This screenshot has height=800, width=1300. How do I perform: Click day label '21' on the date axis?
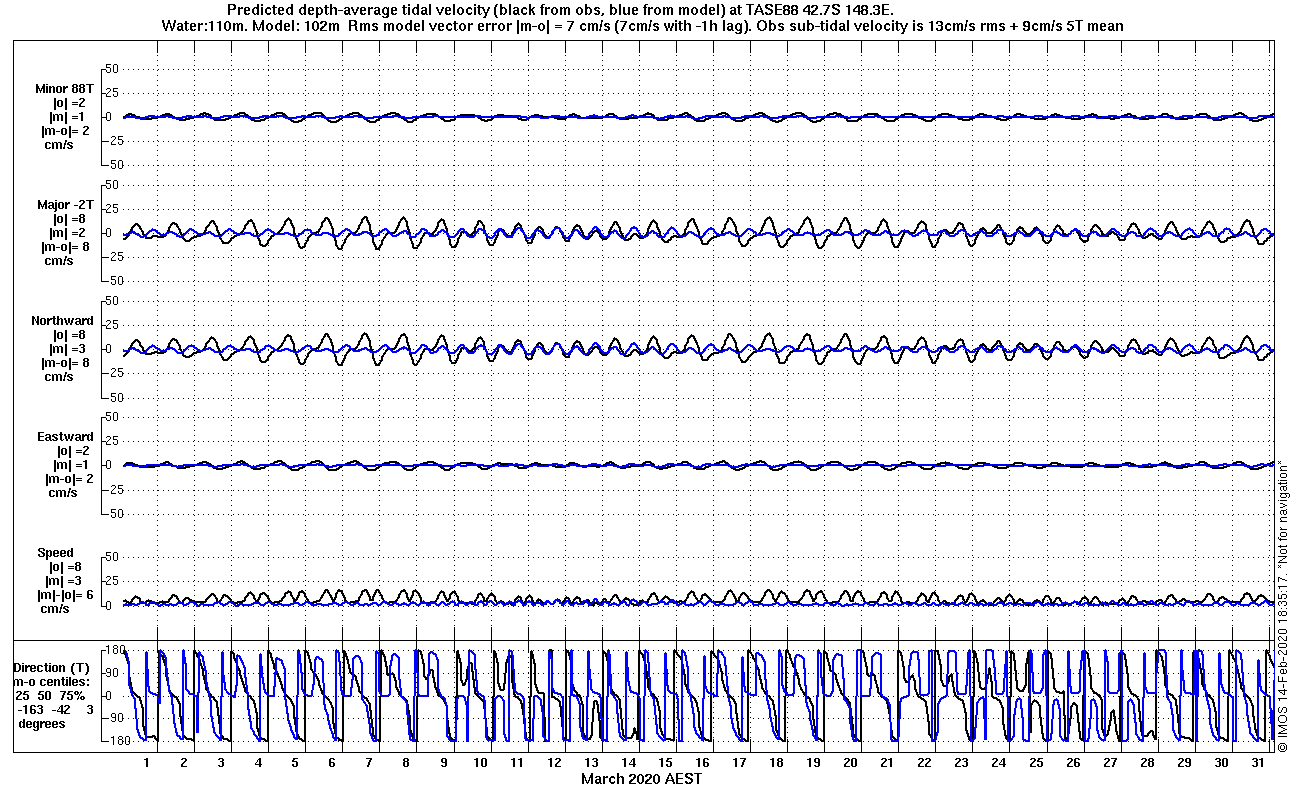pos(887,762)
